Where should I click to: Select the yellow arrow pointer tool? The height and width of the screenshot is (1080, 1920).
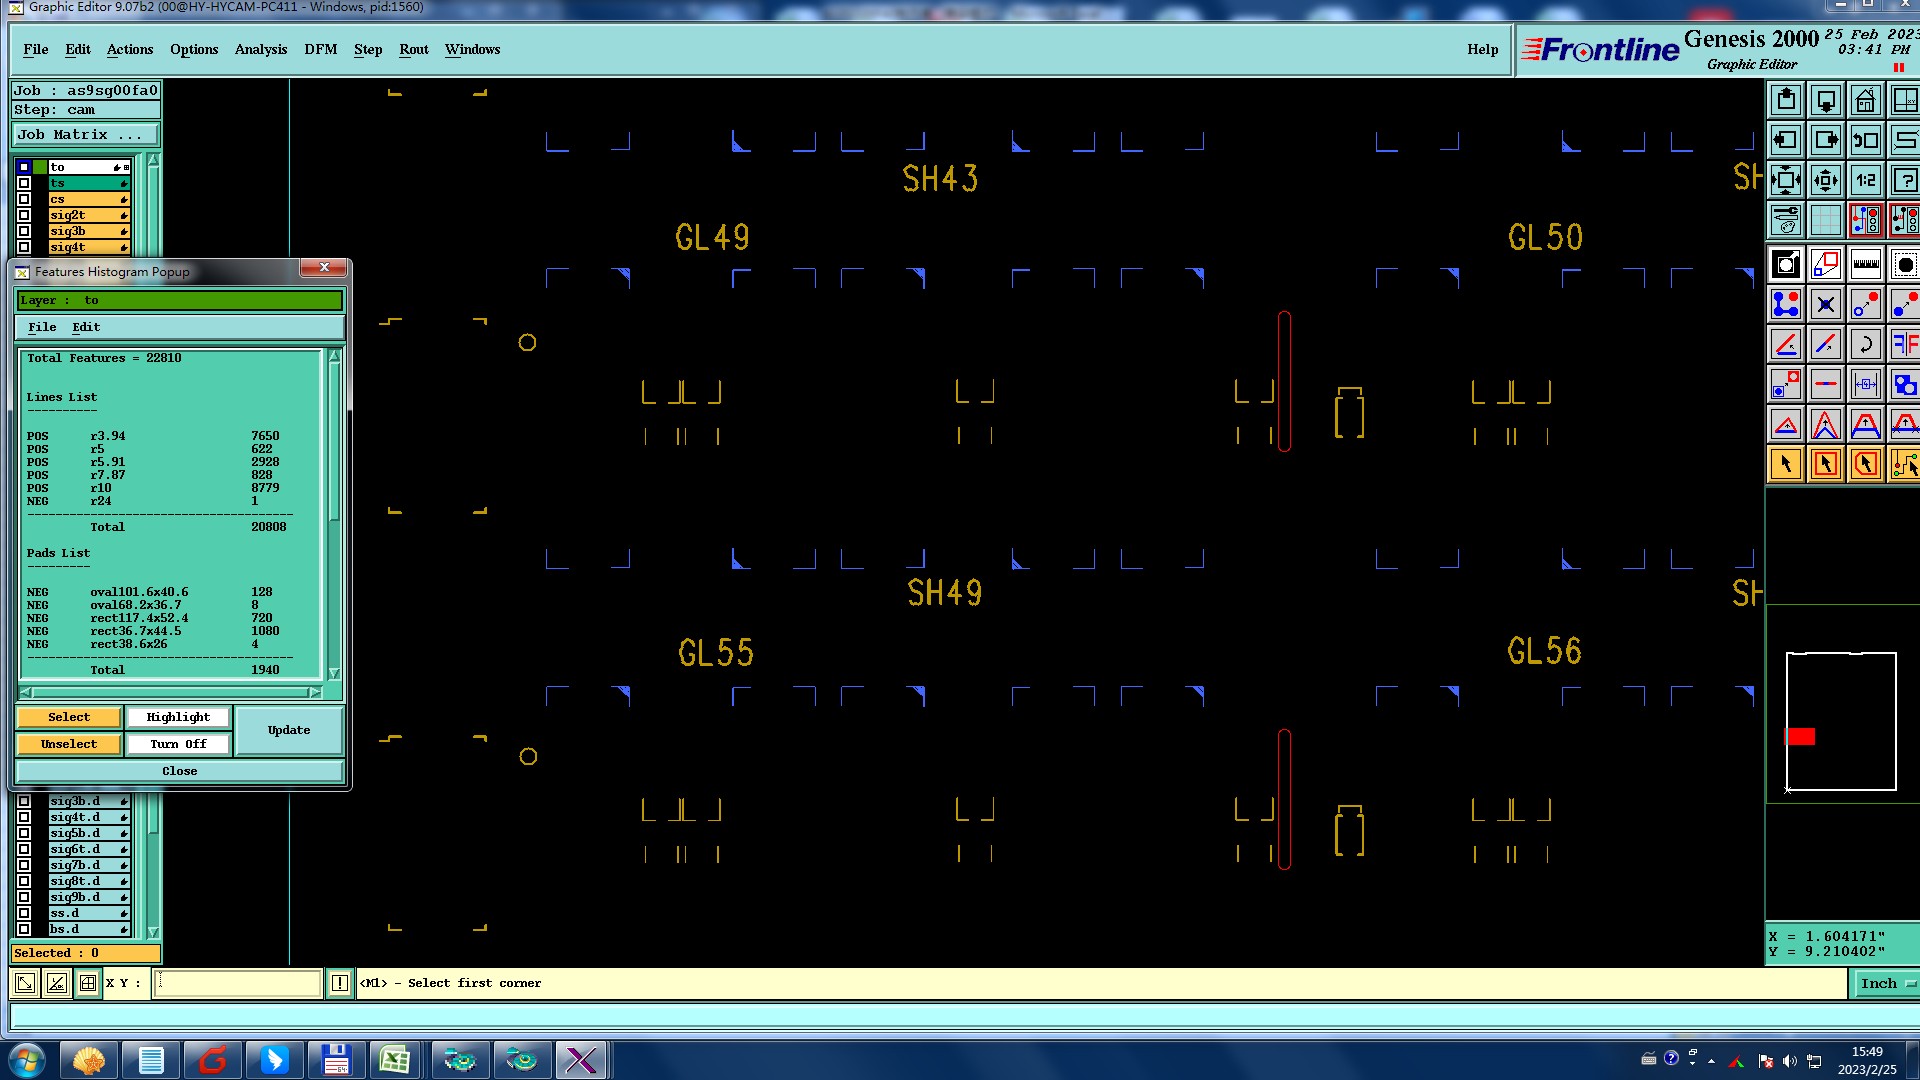click(x=1786, y=465)
